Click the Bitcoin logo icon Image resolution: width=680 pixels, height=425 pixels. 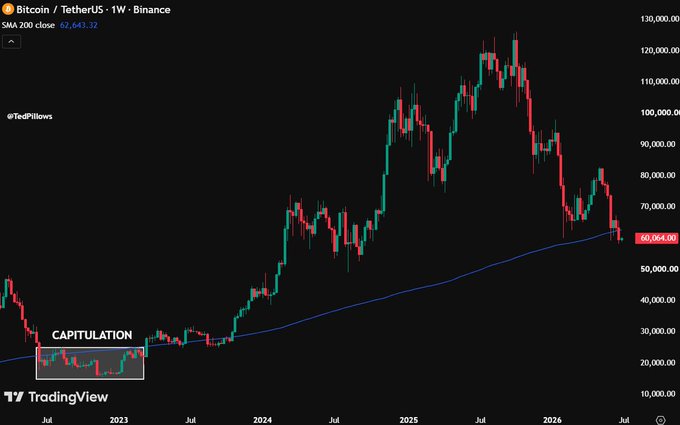pos(8,9)
